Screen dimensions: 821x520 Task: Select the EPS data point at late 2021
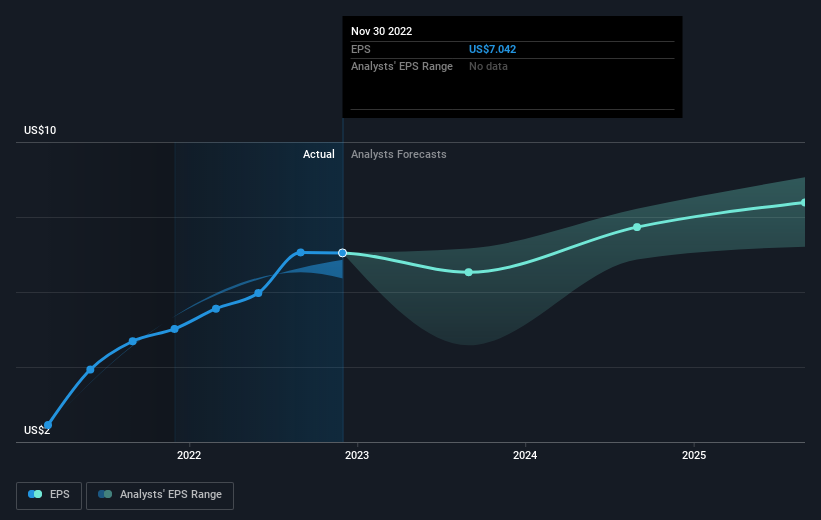(x=175, y=329)
